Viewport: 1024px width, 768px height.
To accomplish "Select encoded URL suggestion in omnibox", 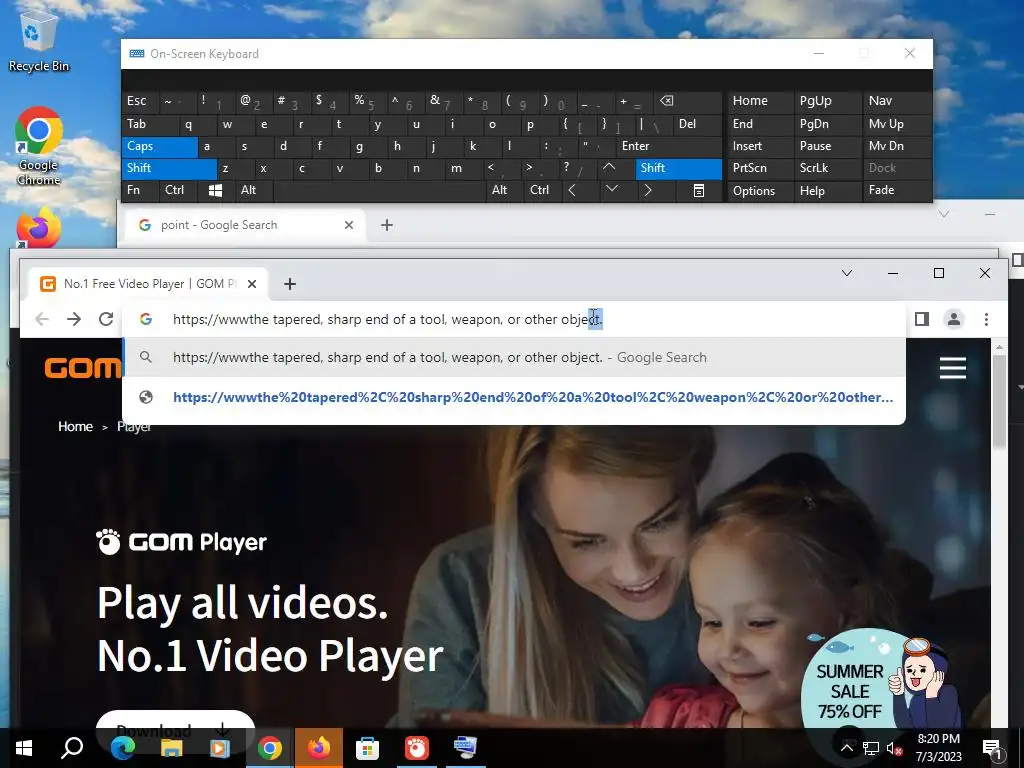I will coord(514,397).
